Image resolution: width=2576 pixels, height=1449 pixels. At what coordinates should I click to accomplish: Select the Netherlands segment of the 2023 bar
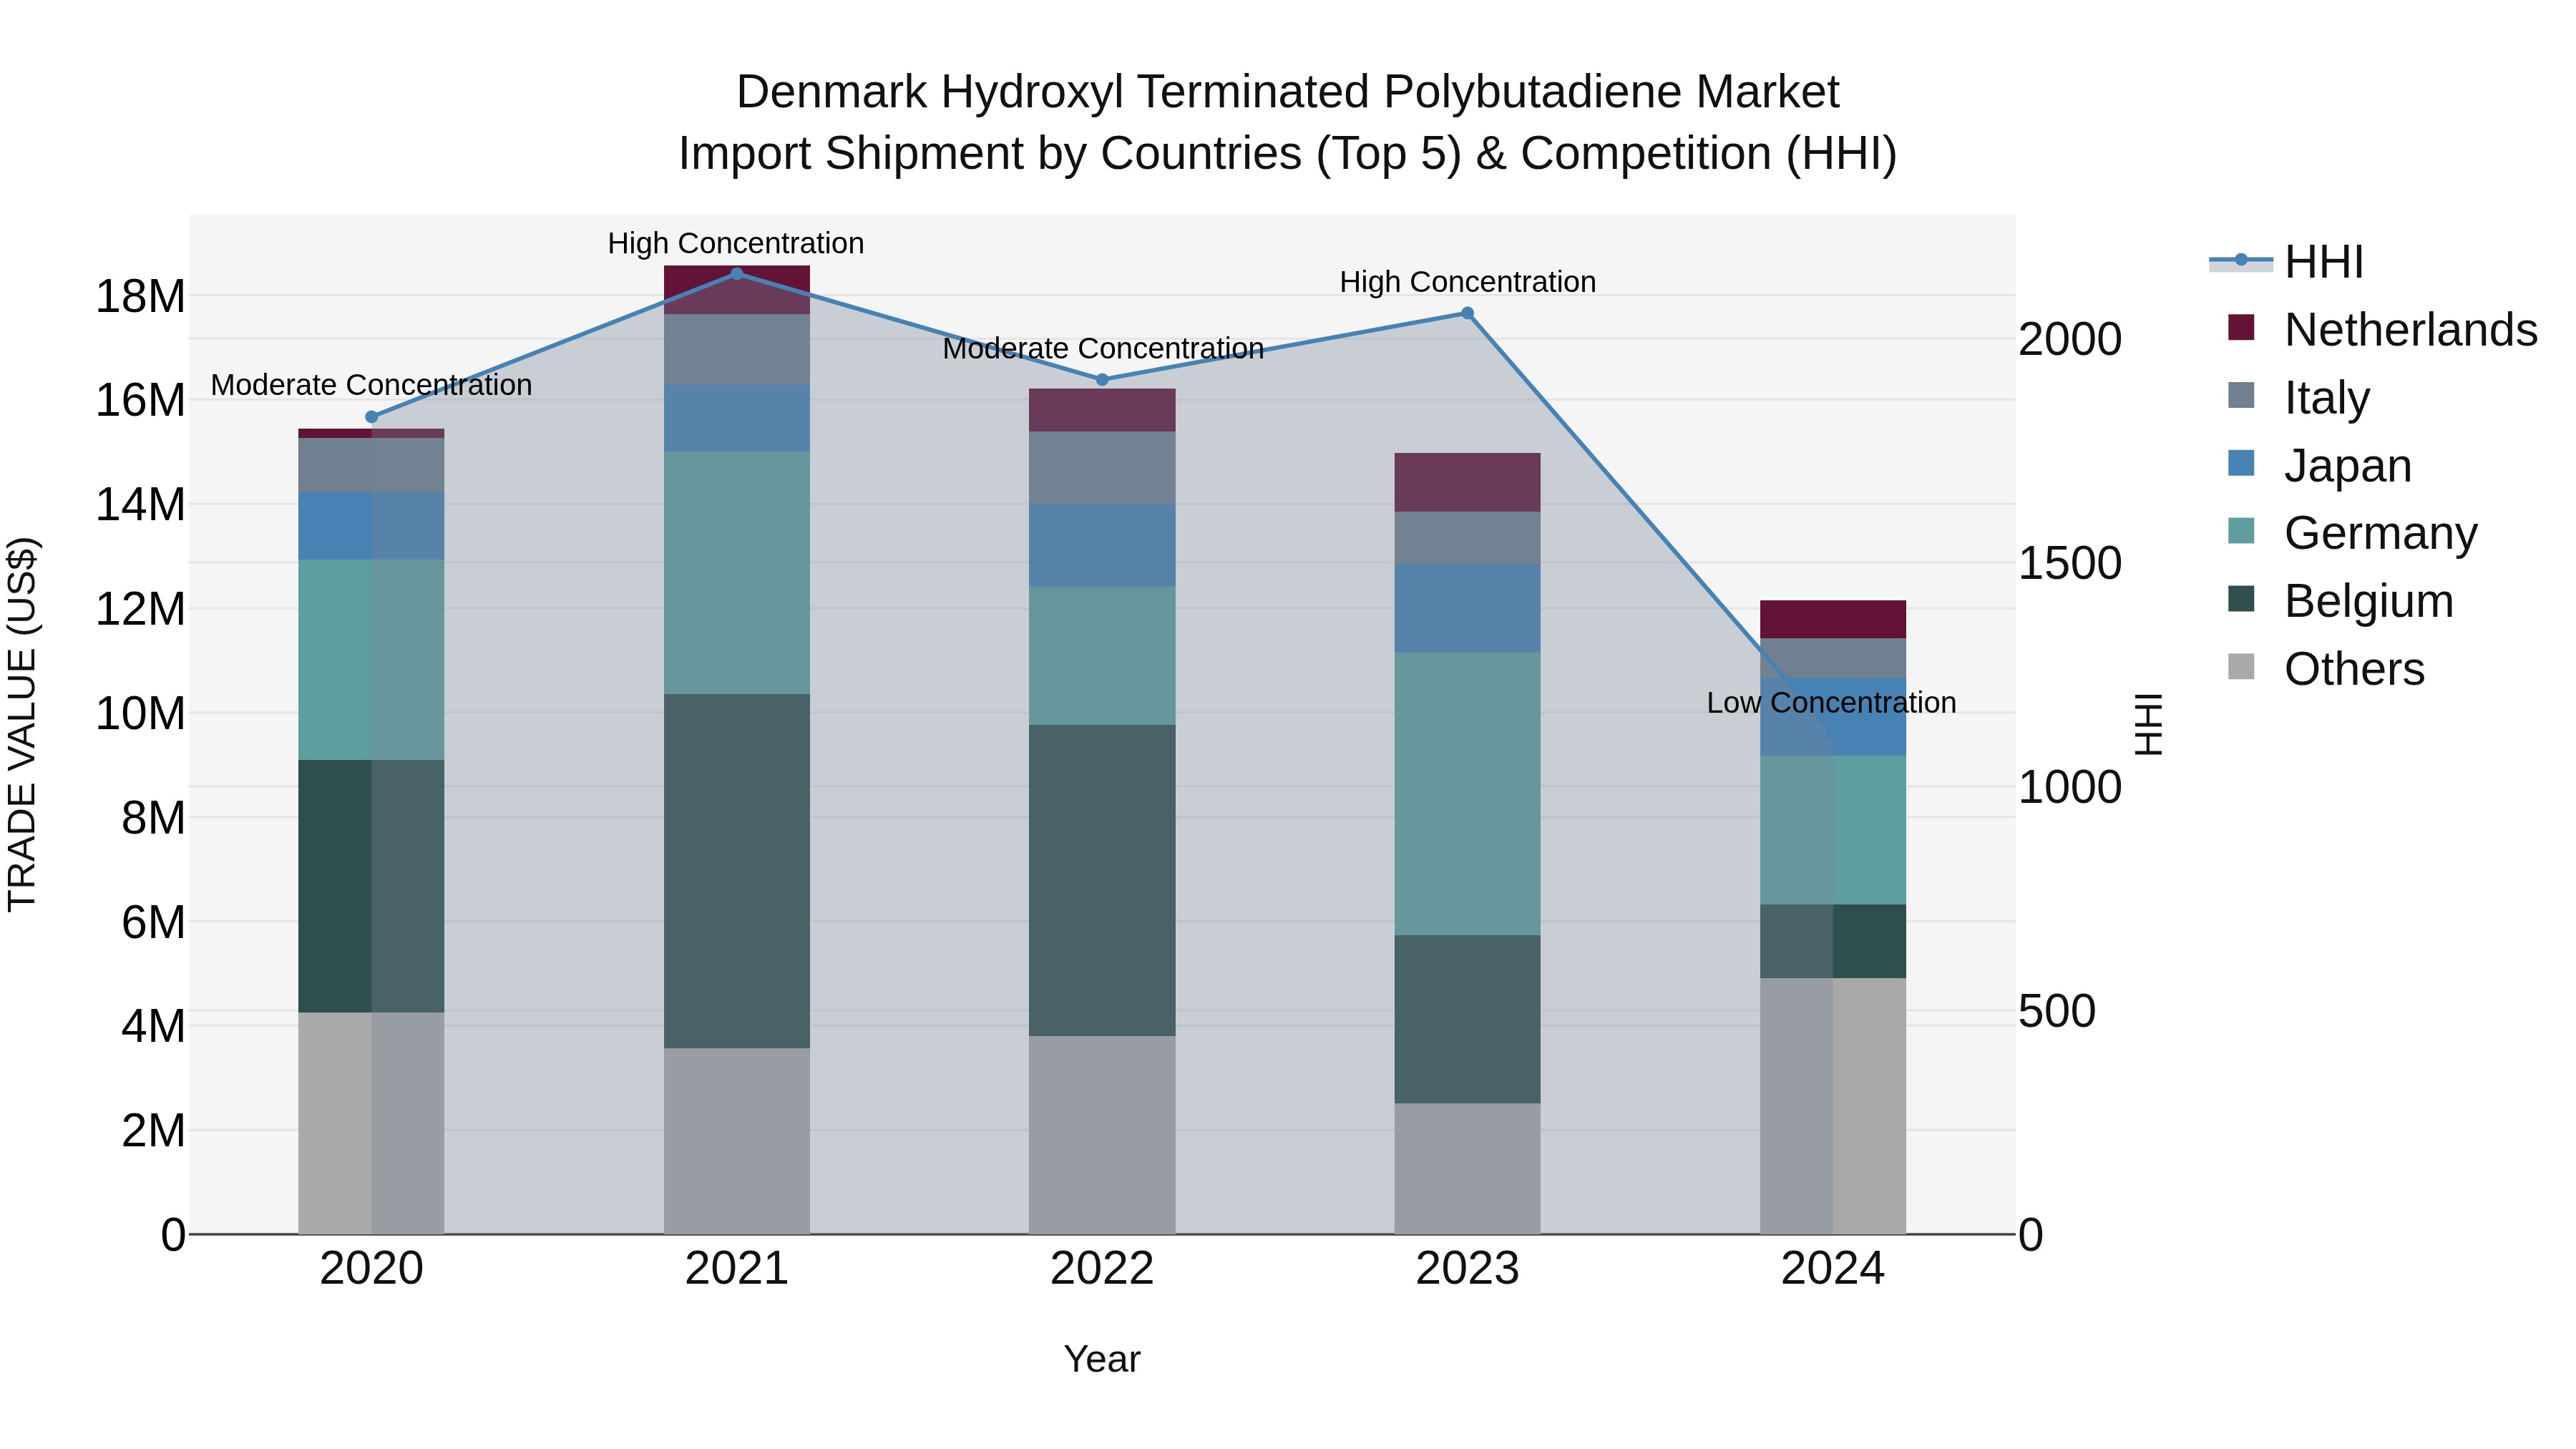[1468, 482]
